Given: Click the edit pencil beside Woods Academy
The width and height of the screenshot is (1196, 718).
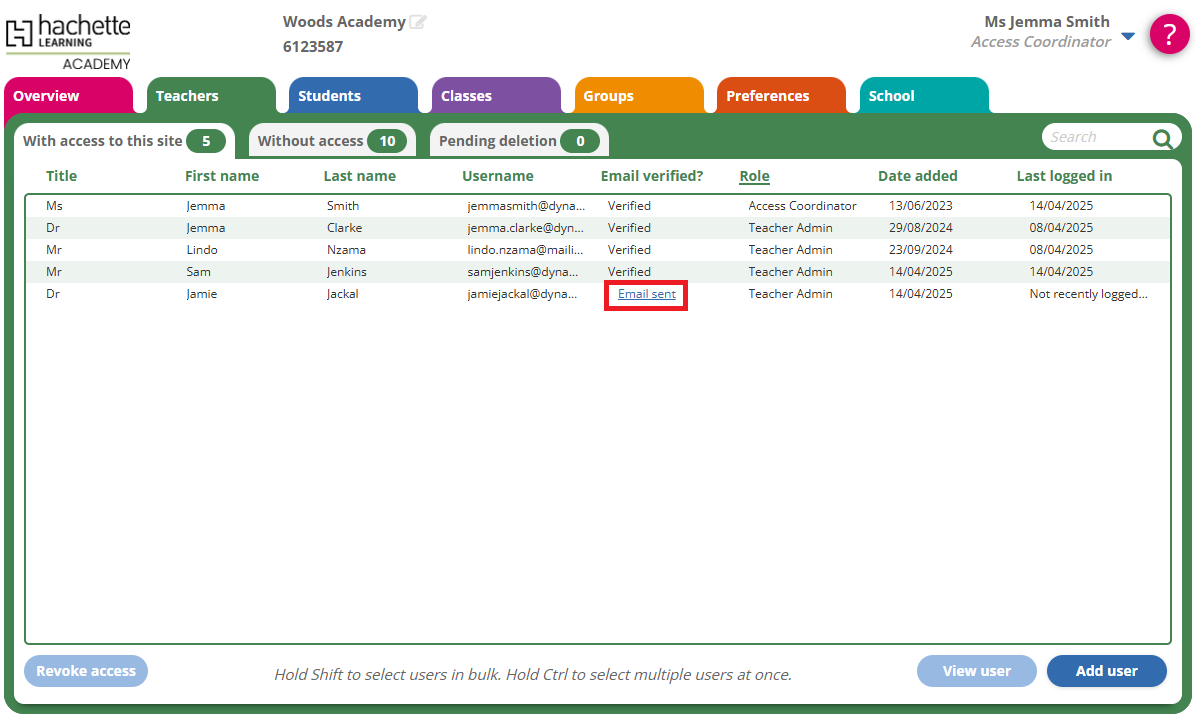Looking at the screenshot, I should (x=417, y=22).
